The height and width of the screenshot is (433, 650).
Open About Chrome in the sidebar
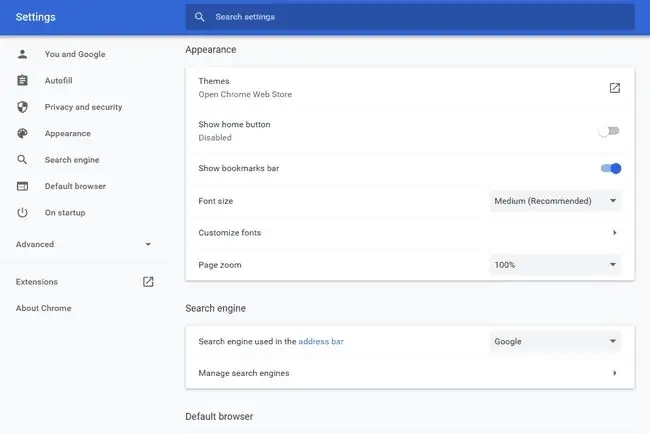click(44, 308)
